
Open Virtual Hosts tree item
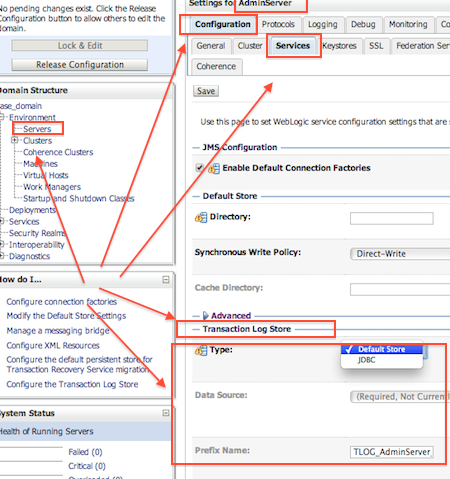point(46,175)
